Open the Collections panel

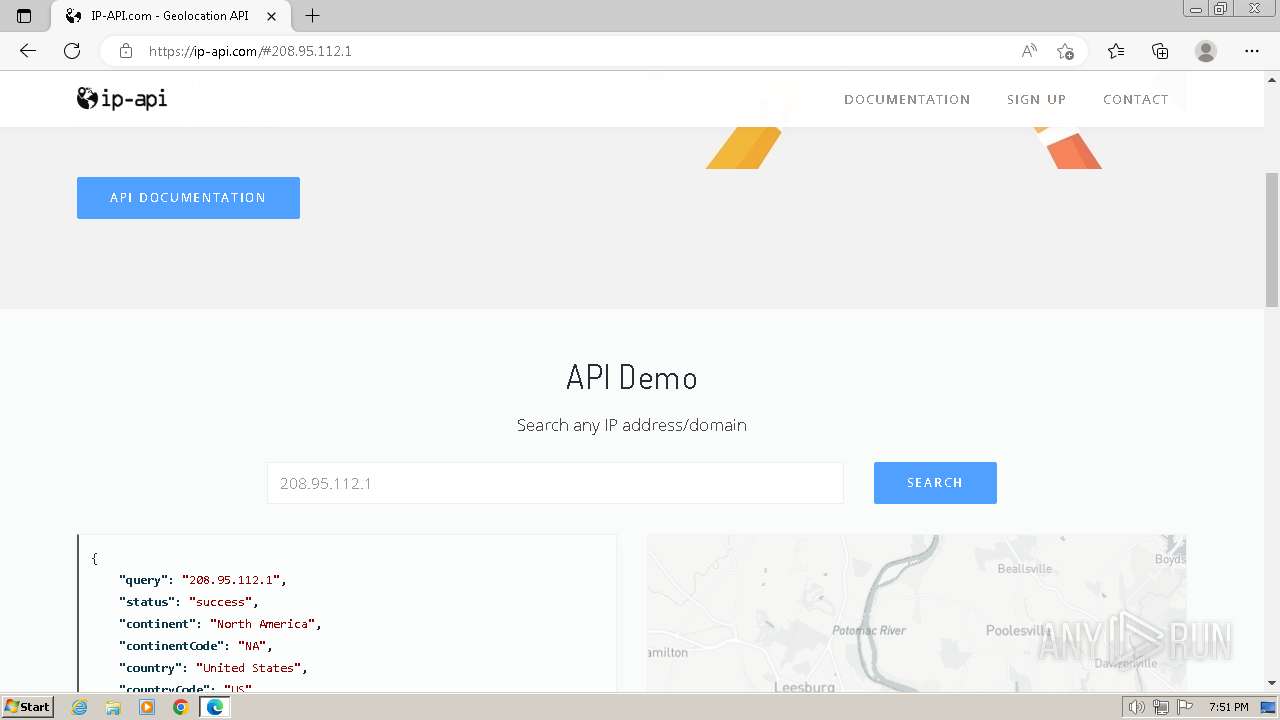(1160, 51)
